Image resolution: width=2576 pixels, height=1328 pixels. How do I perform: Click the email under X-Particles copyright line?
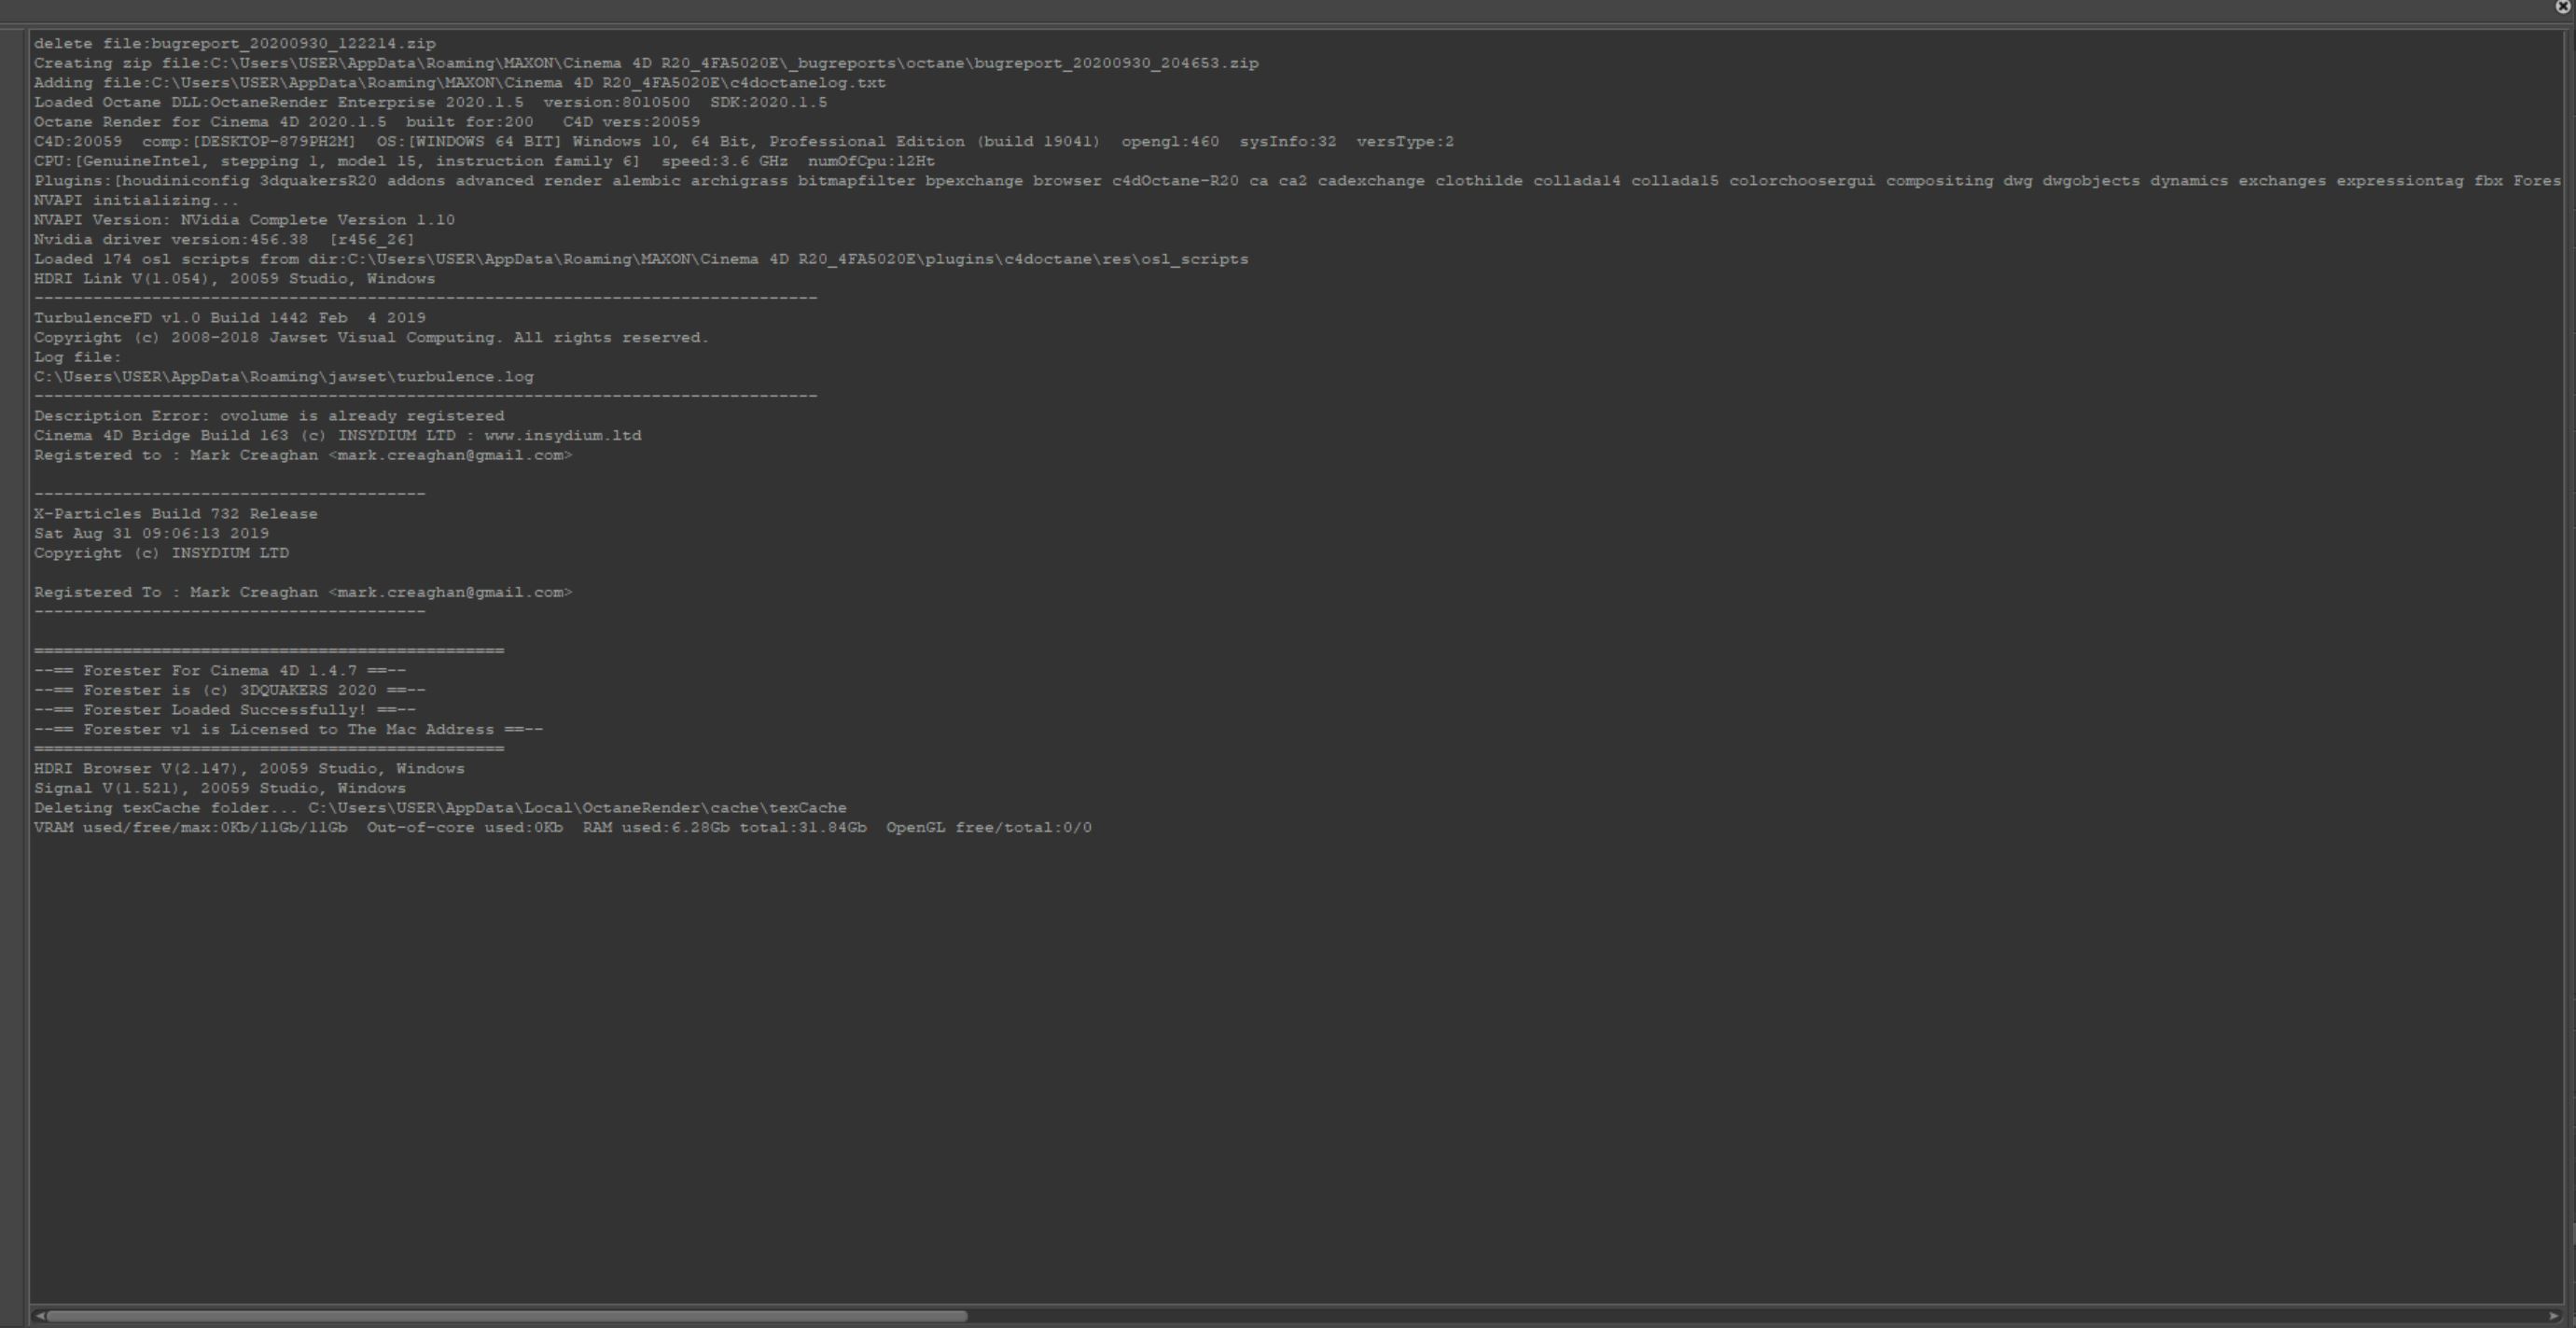450,593
